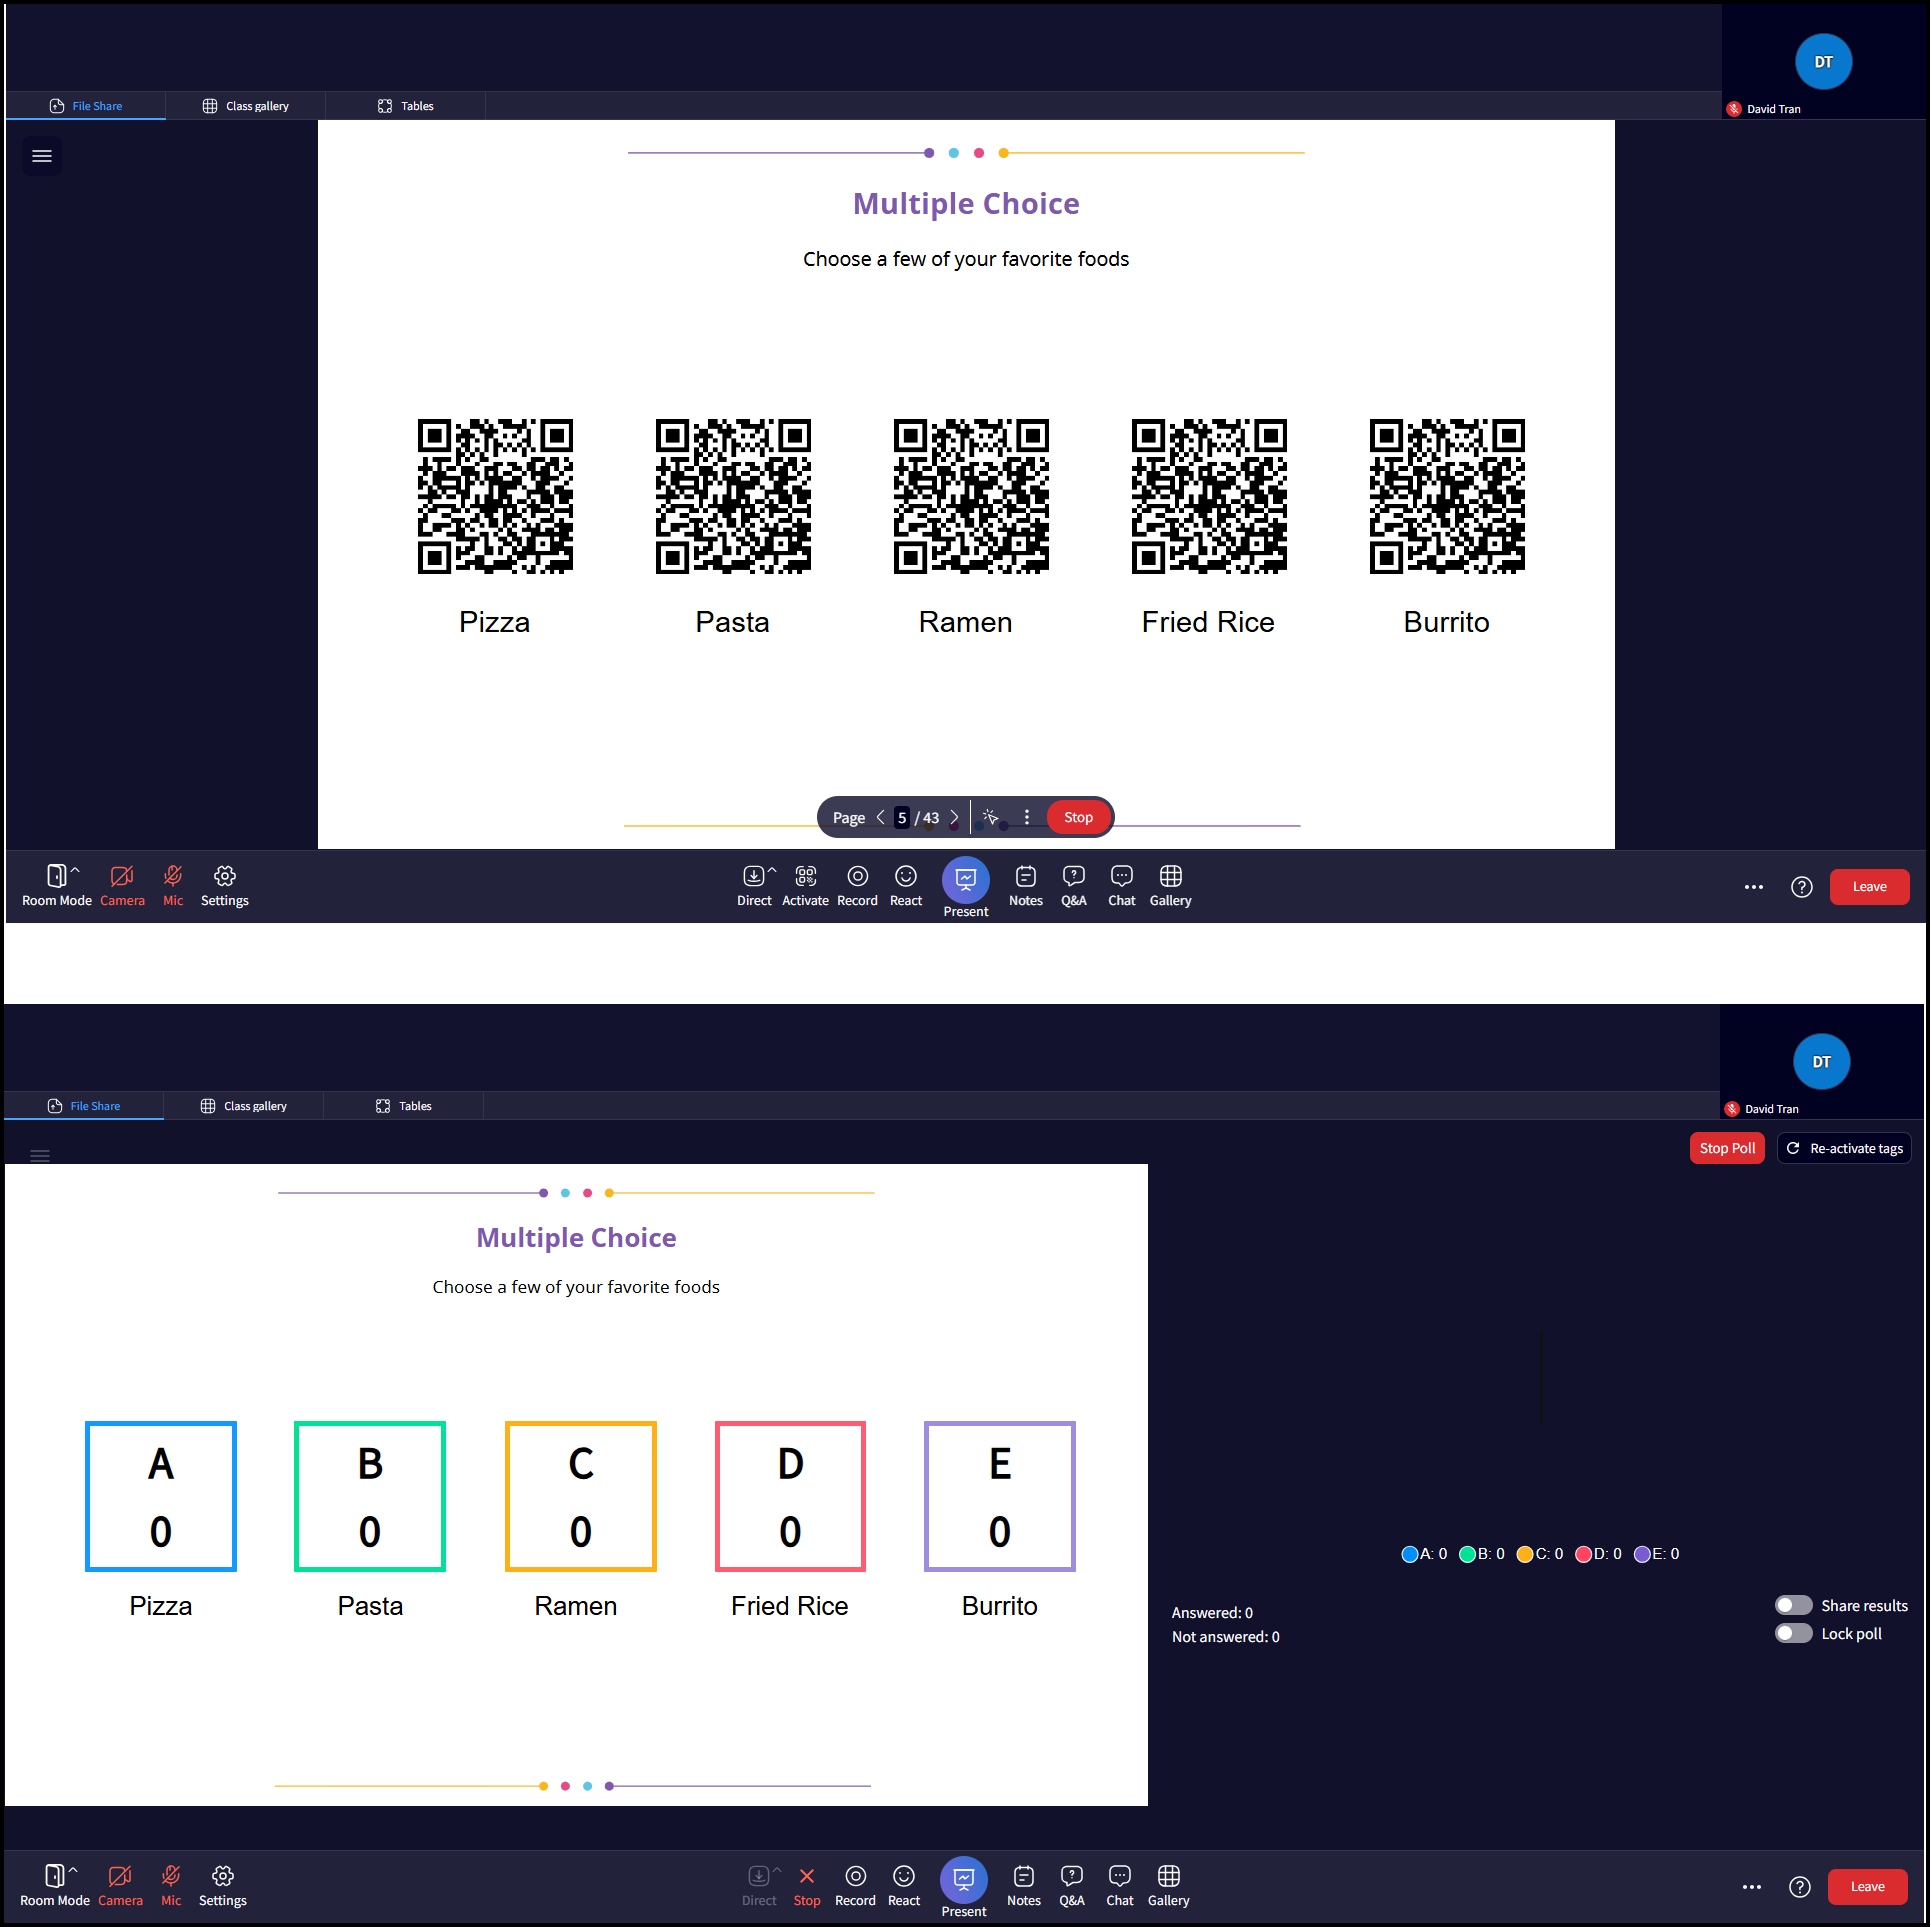Activate the laser pointer icon in page bar
The width and height of the screenshot is (1930, 1927).
991,817
